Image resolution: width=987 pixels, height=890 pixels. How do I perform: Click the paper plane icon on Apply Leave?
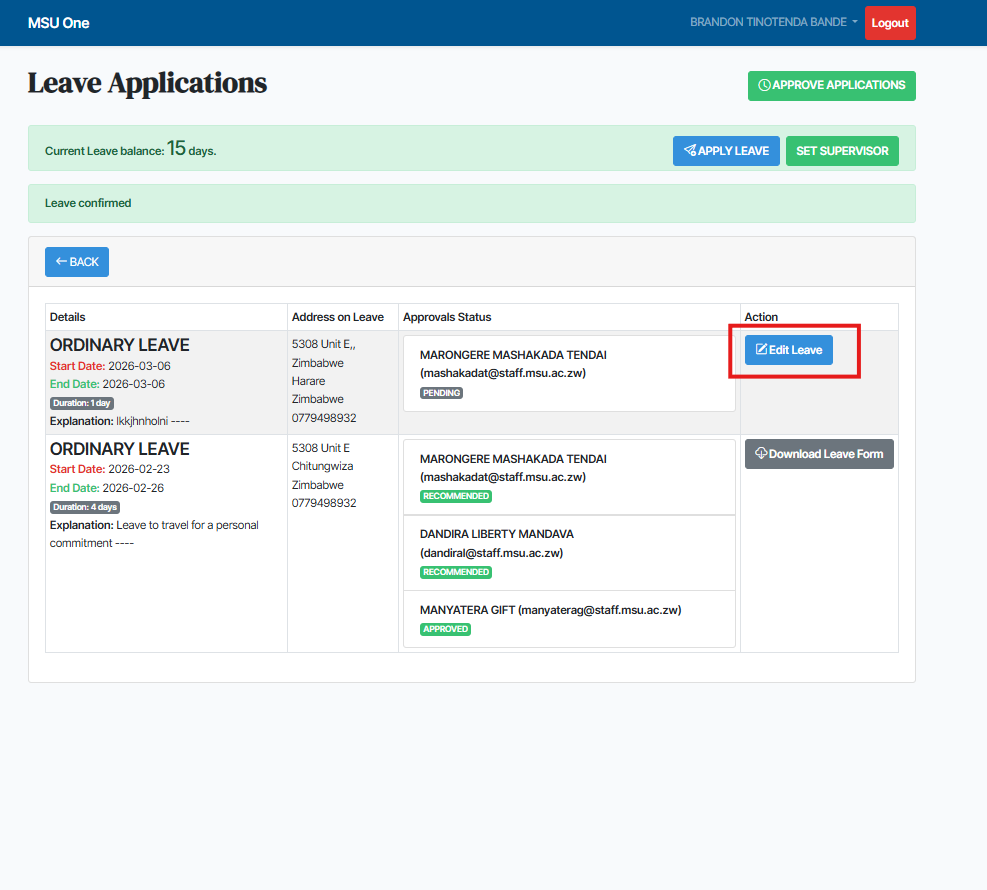690,151
